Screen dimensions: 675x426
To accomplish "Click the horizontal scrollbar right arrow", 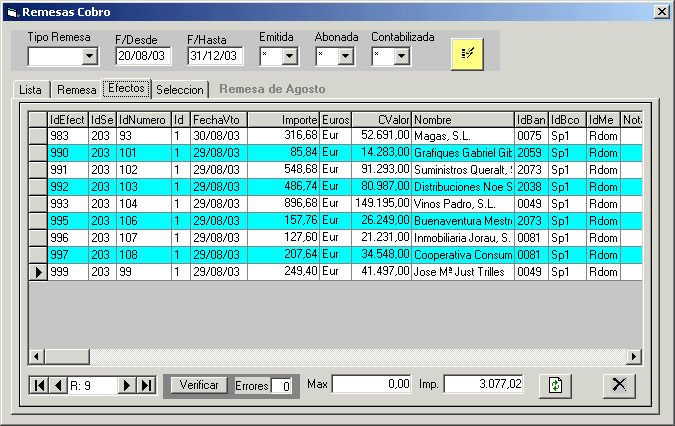I will coord(633,357).
